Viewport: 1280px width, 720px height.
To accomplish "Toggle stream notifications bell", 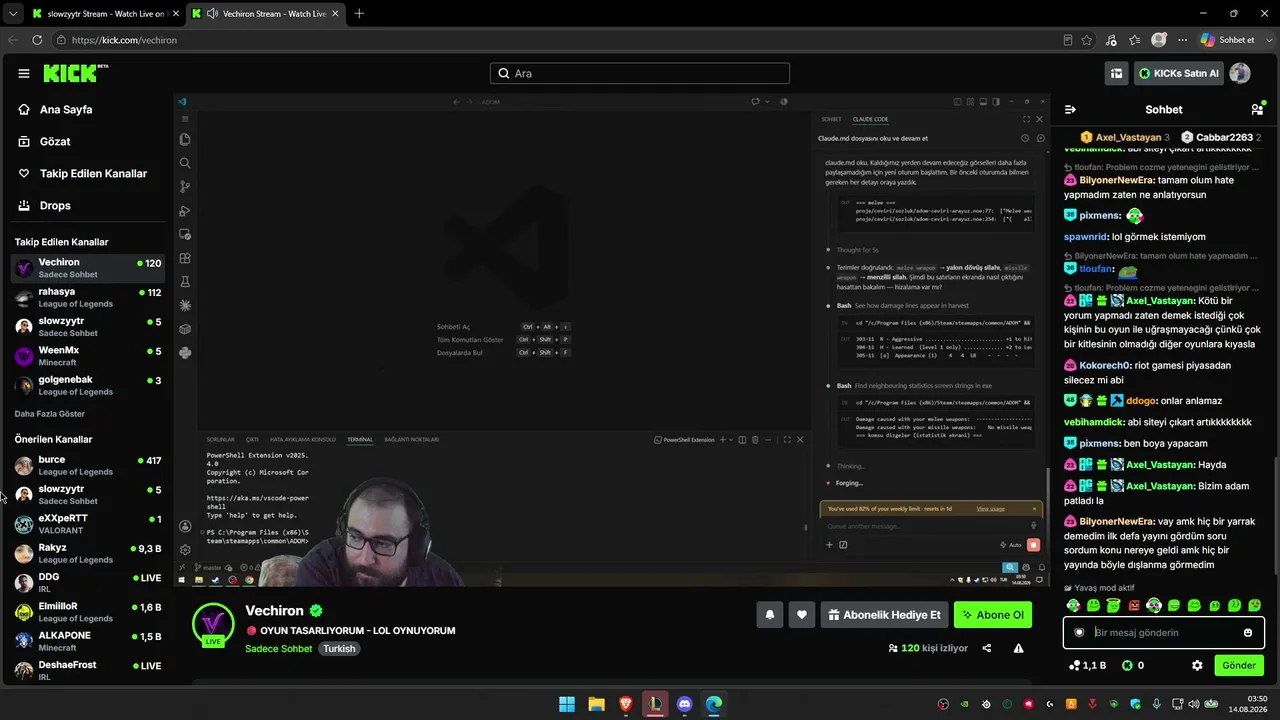I will [x=770, y=615].
